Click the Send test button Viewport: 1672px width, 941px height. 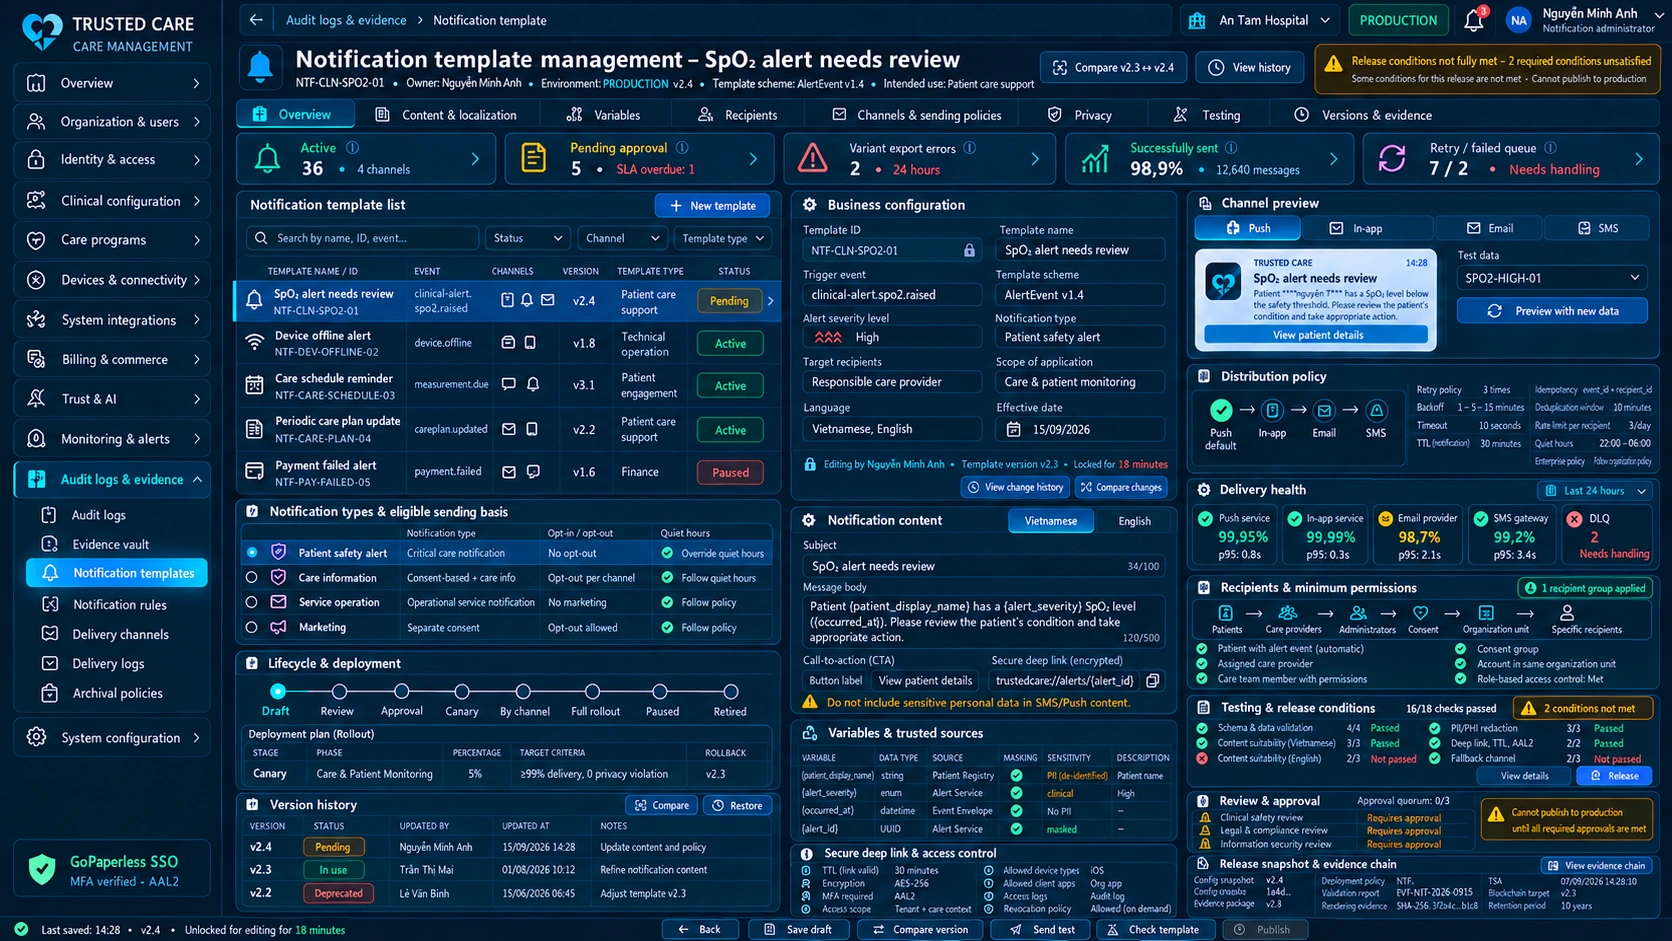pos(1042,929)
